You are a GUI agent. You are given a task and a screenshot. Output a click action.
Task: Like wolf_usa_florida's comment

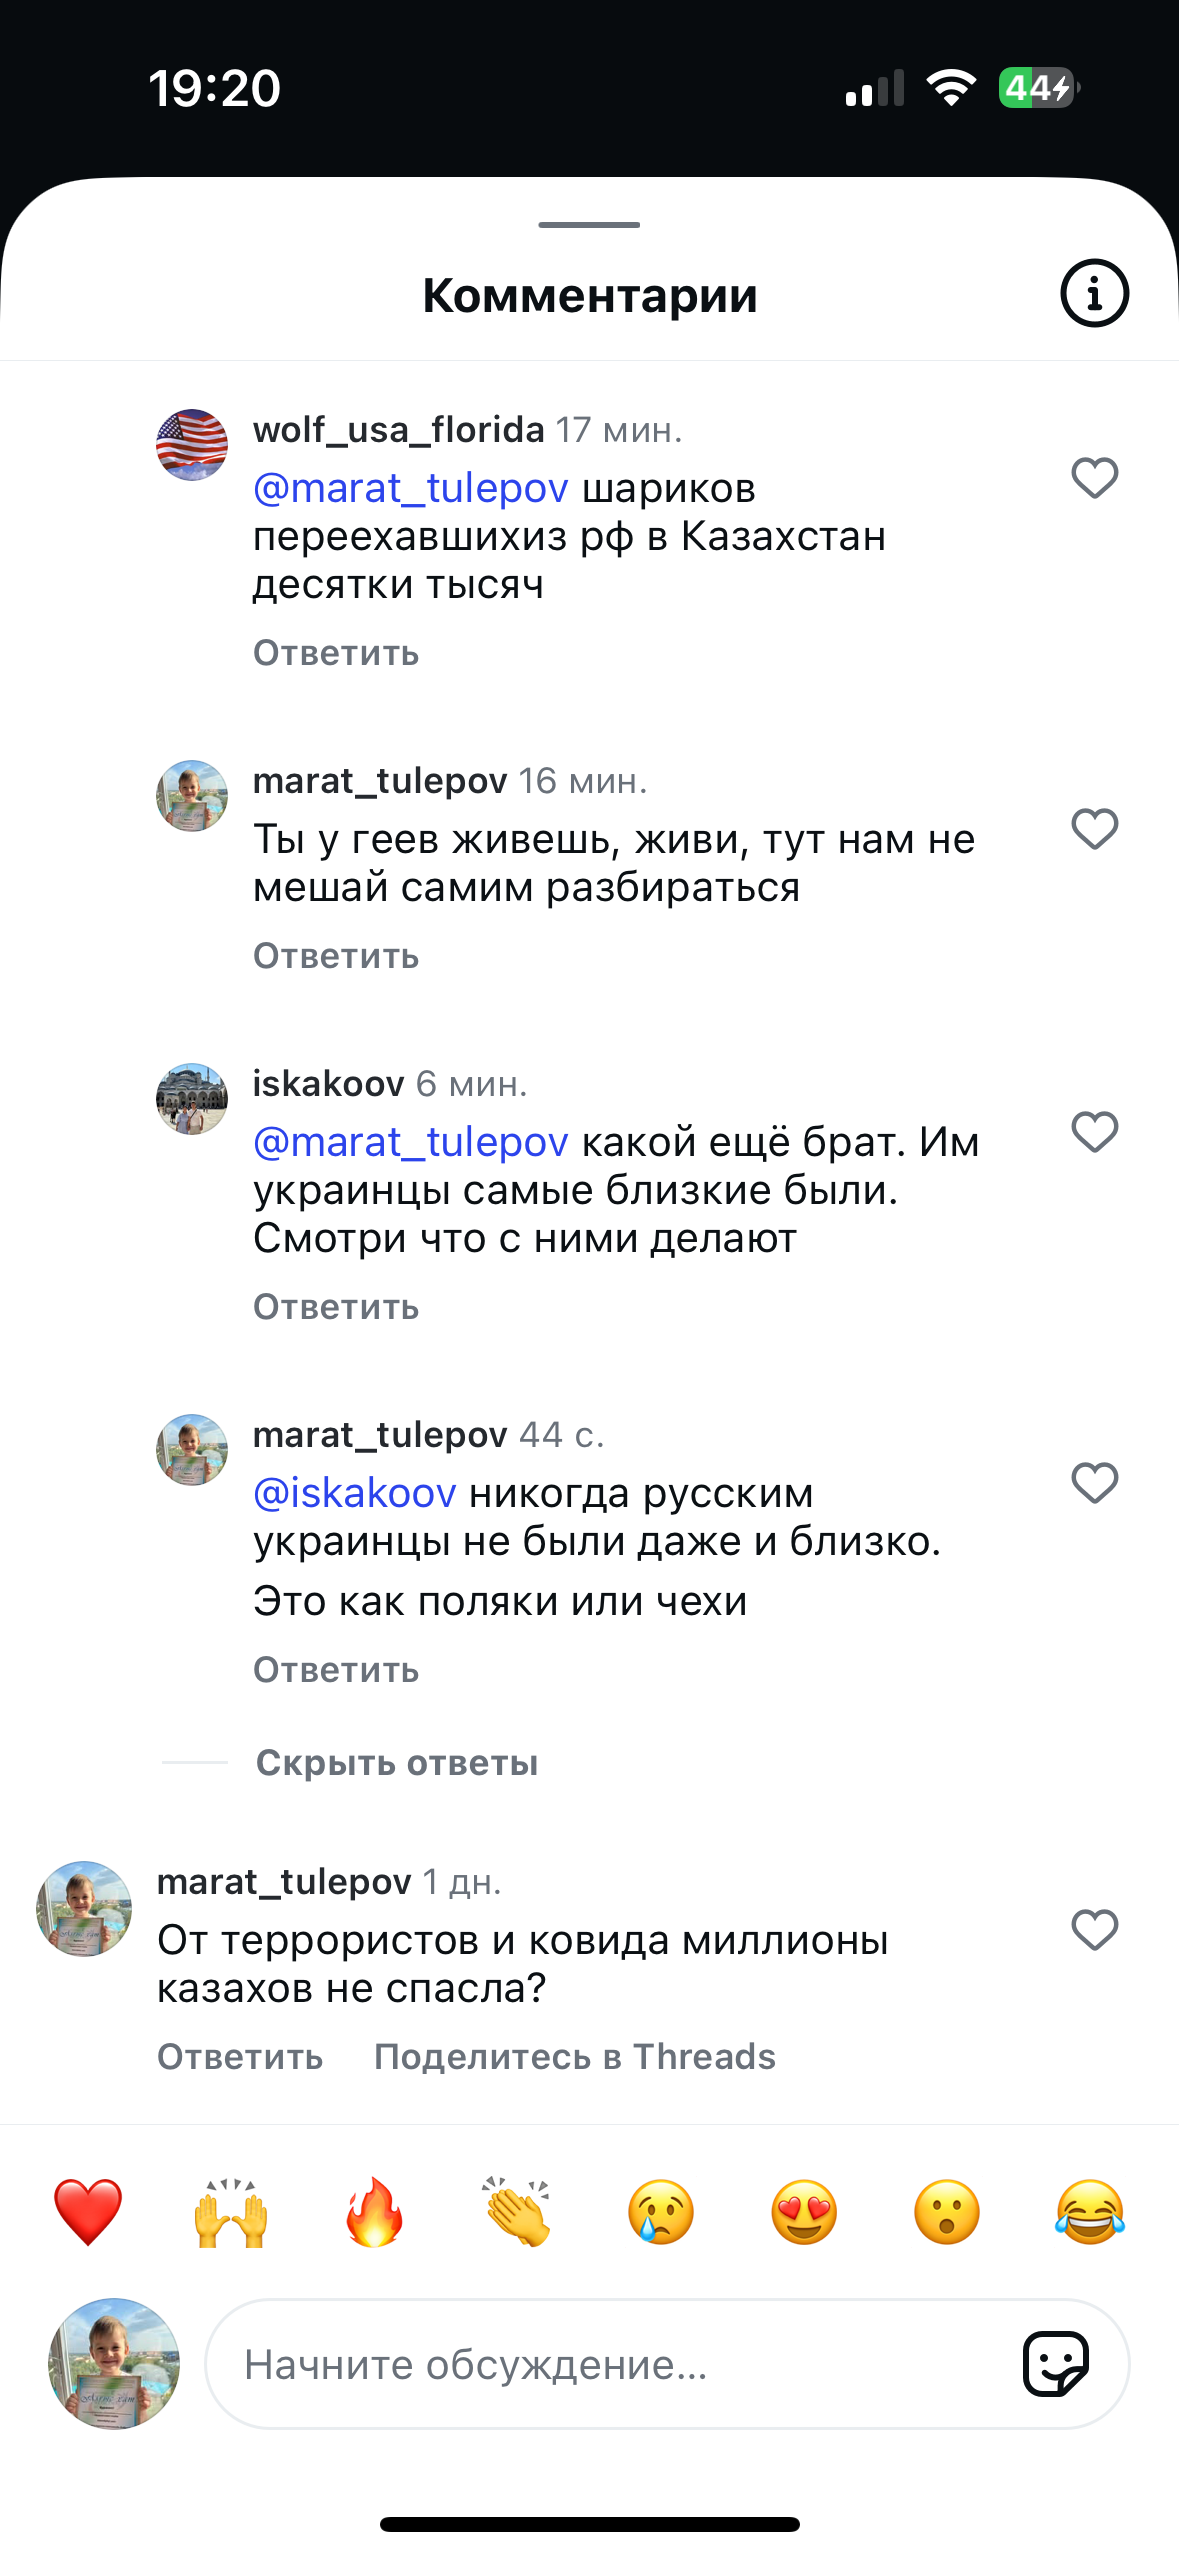pos(1094,478)
